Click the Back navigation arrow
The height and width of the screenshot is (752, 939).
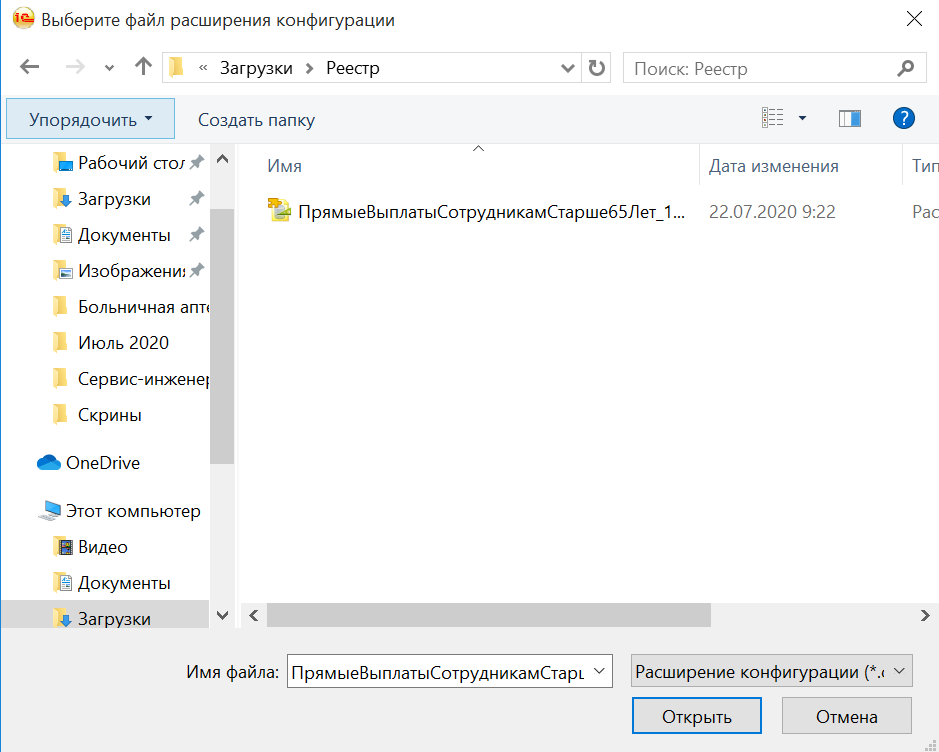click(x=30, y=68)
